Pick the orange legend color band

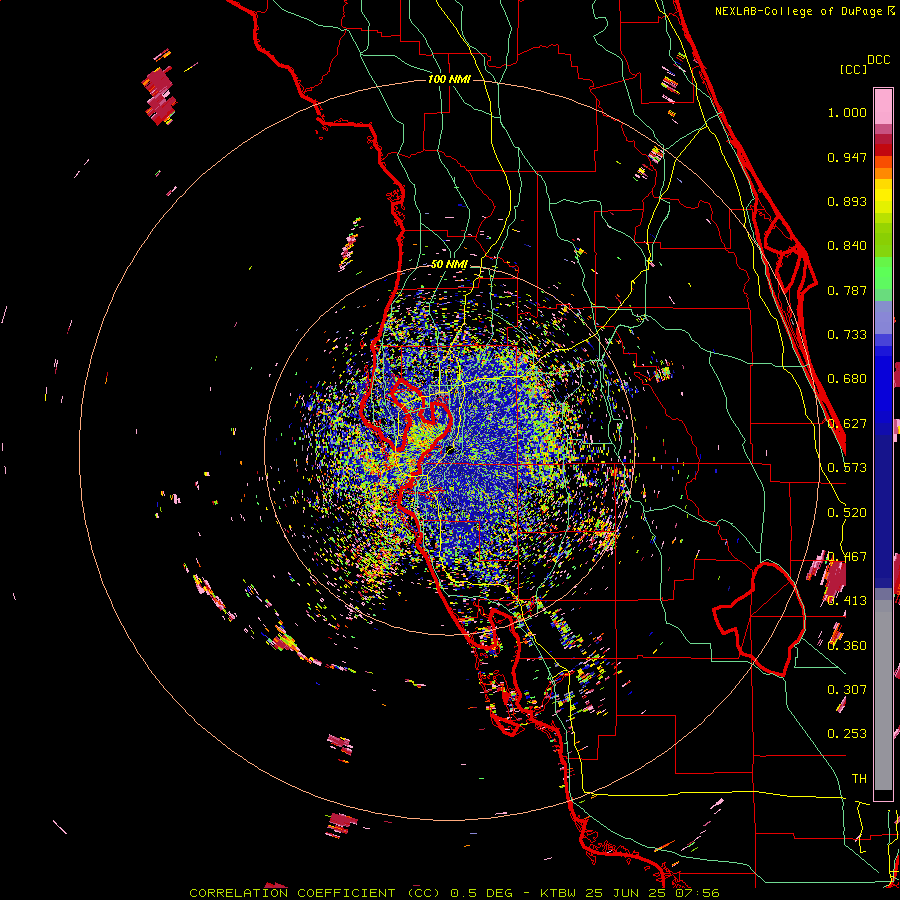click(883, 173)
